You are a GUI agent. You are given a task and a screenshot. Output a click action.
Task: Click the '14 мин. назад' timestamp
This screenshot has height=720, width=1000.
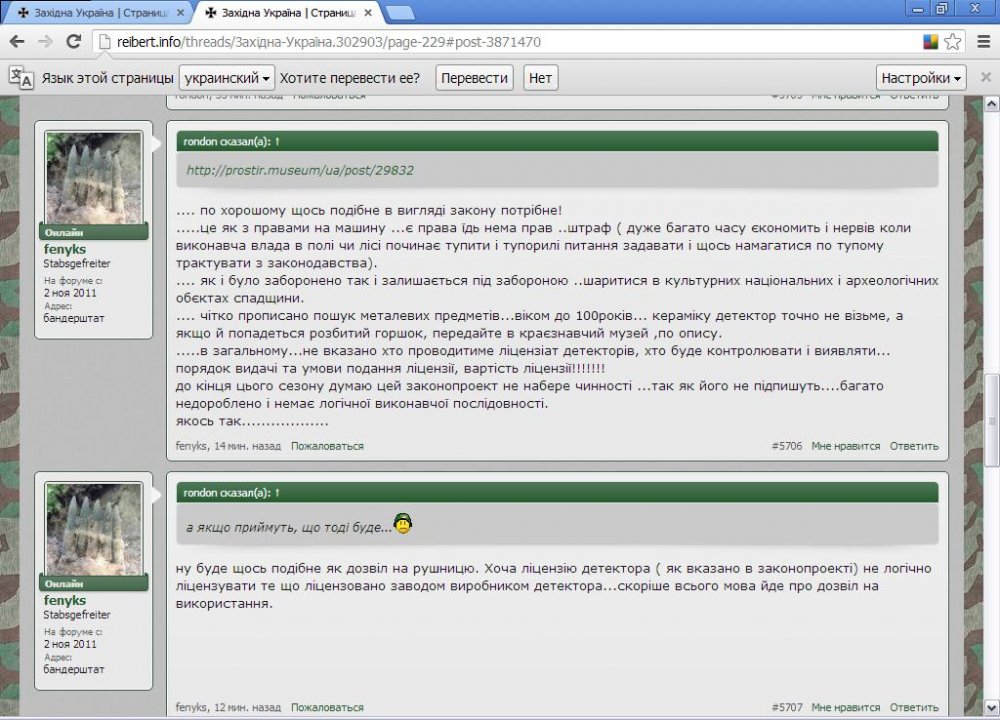pos(247,446)
